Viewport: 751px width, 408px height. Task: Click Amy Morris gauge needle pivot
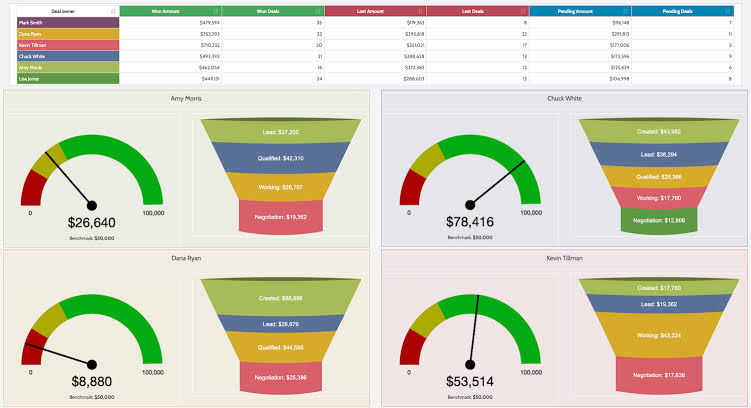point(92,205)
